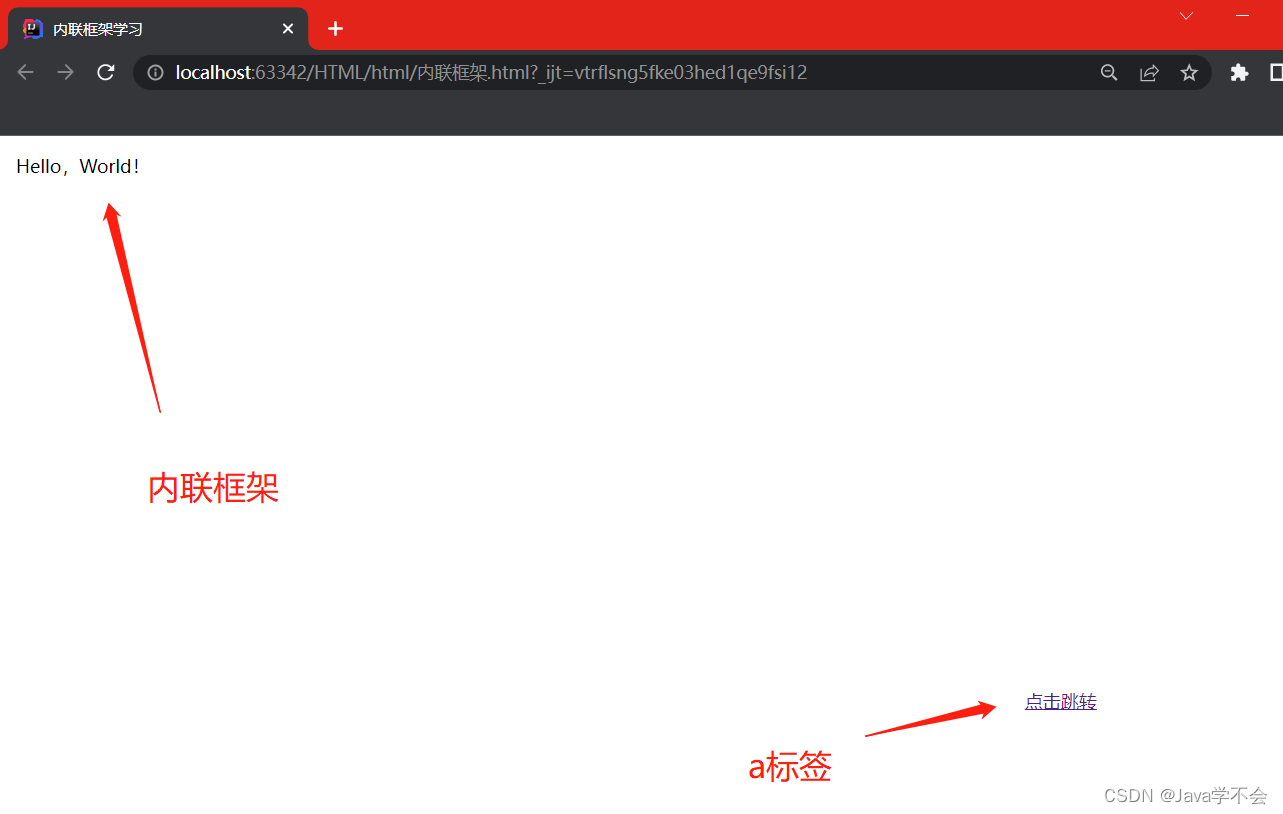
Task: Open the tab search chevron in title bar
Action: (x=1186, y=15)
